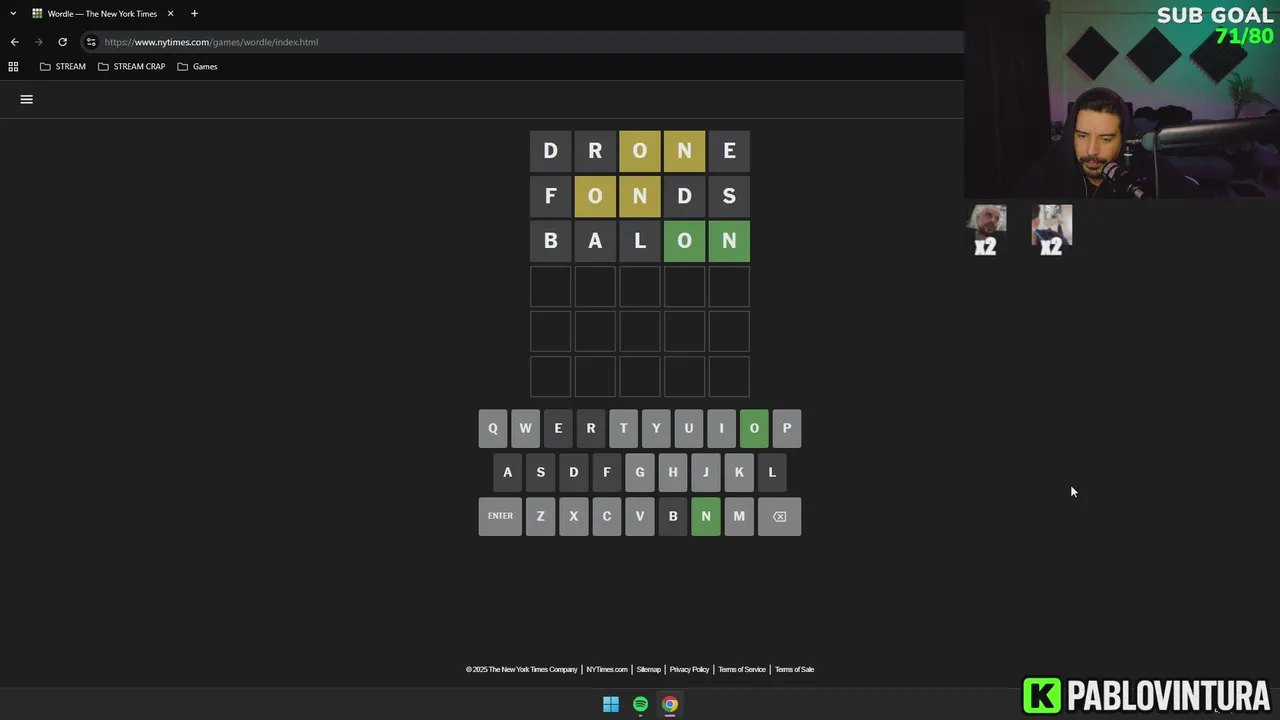Image resolution: width=1280 pixels, height=720 pixels.
Task: Open the Terms of Sale link
Action: [794, 669]
